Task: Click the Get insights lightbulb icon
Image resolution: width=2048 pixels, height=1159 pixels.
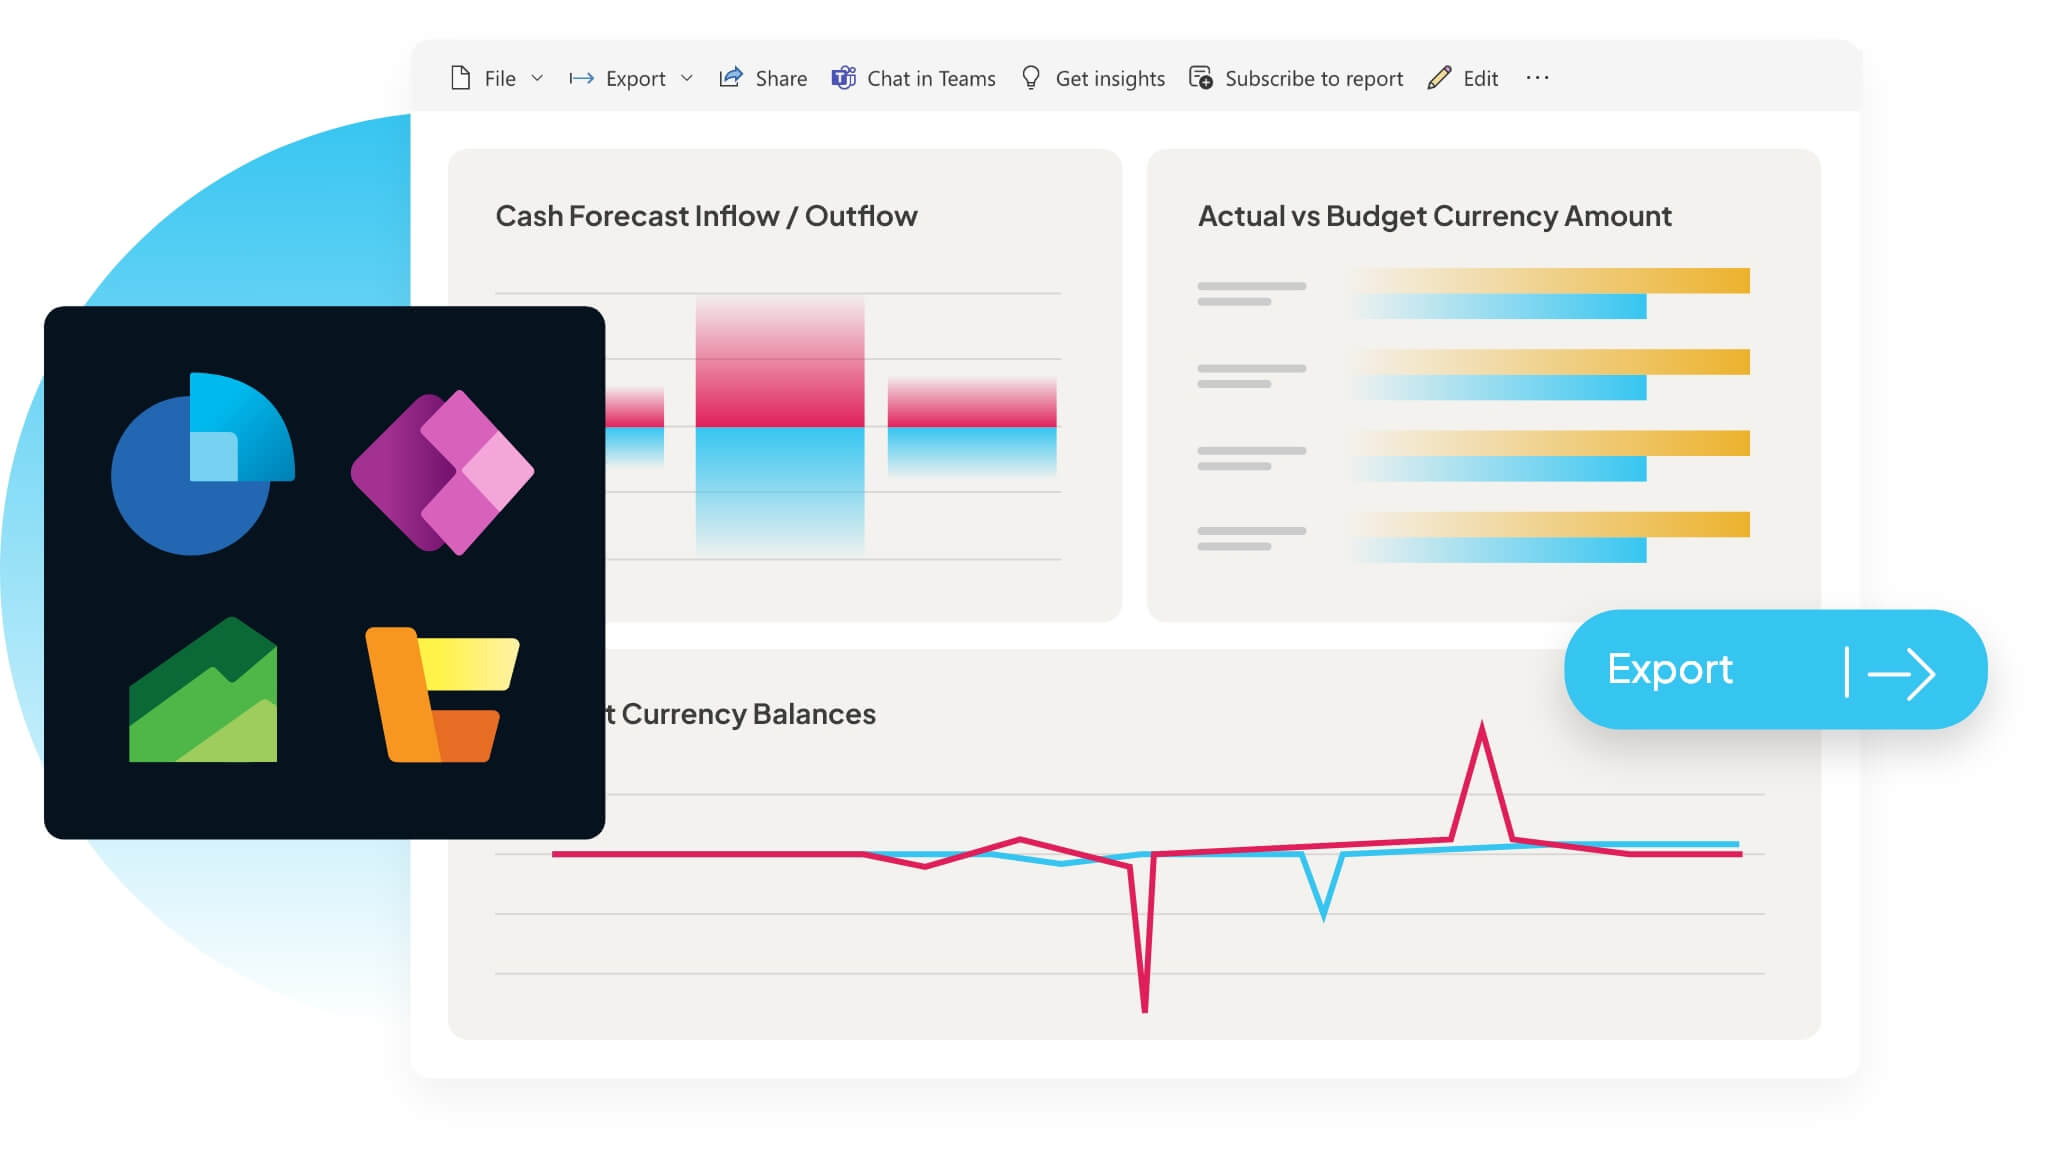Action: (x=1031, y=78)
